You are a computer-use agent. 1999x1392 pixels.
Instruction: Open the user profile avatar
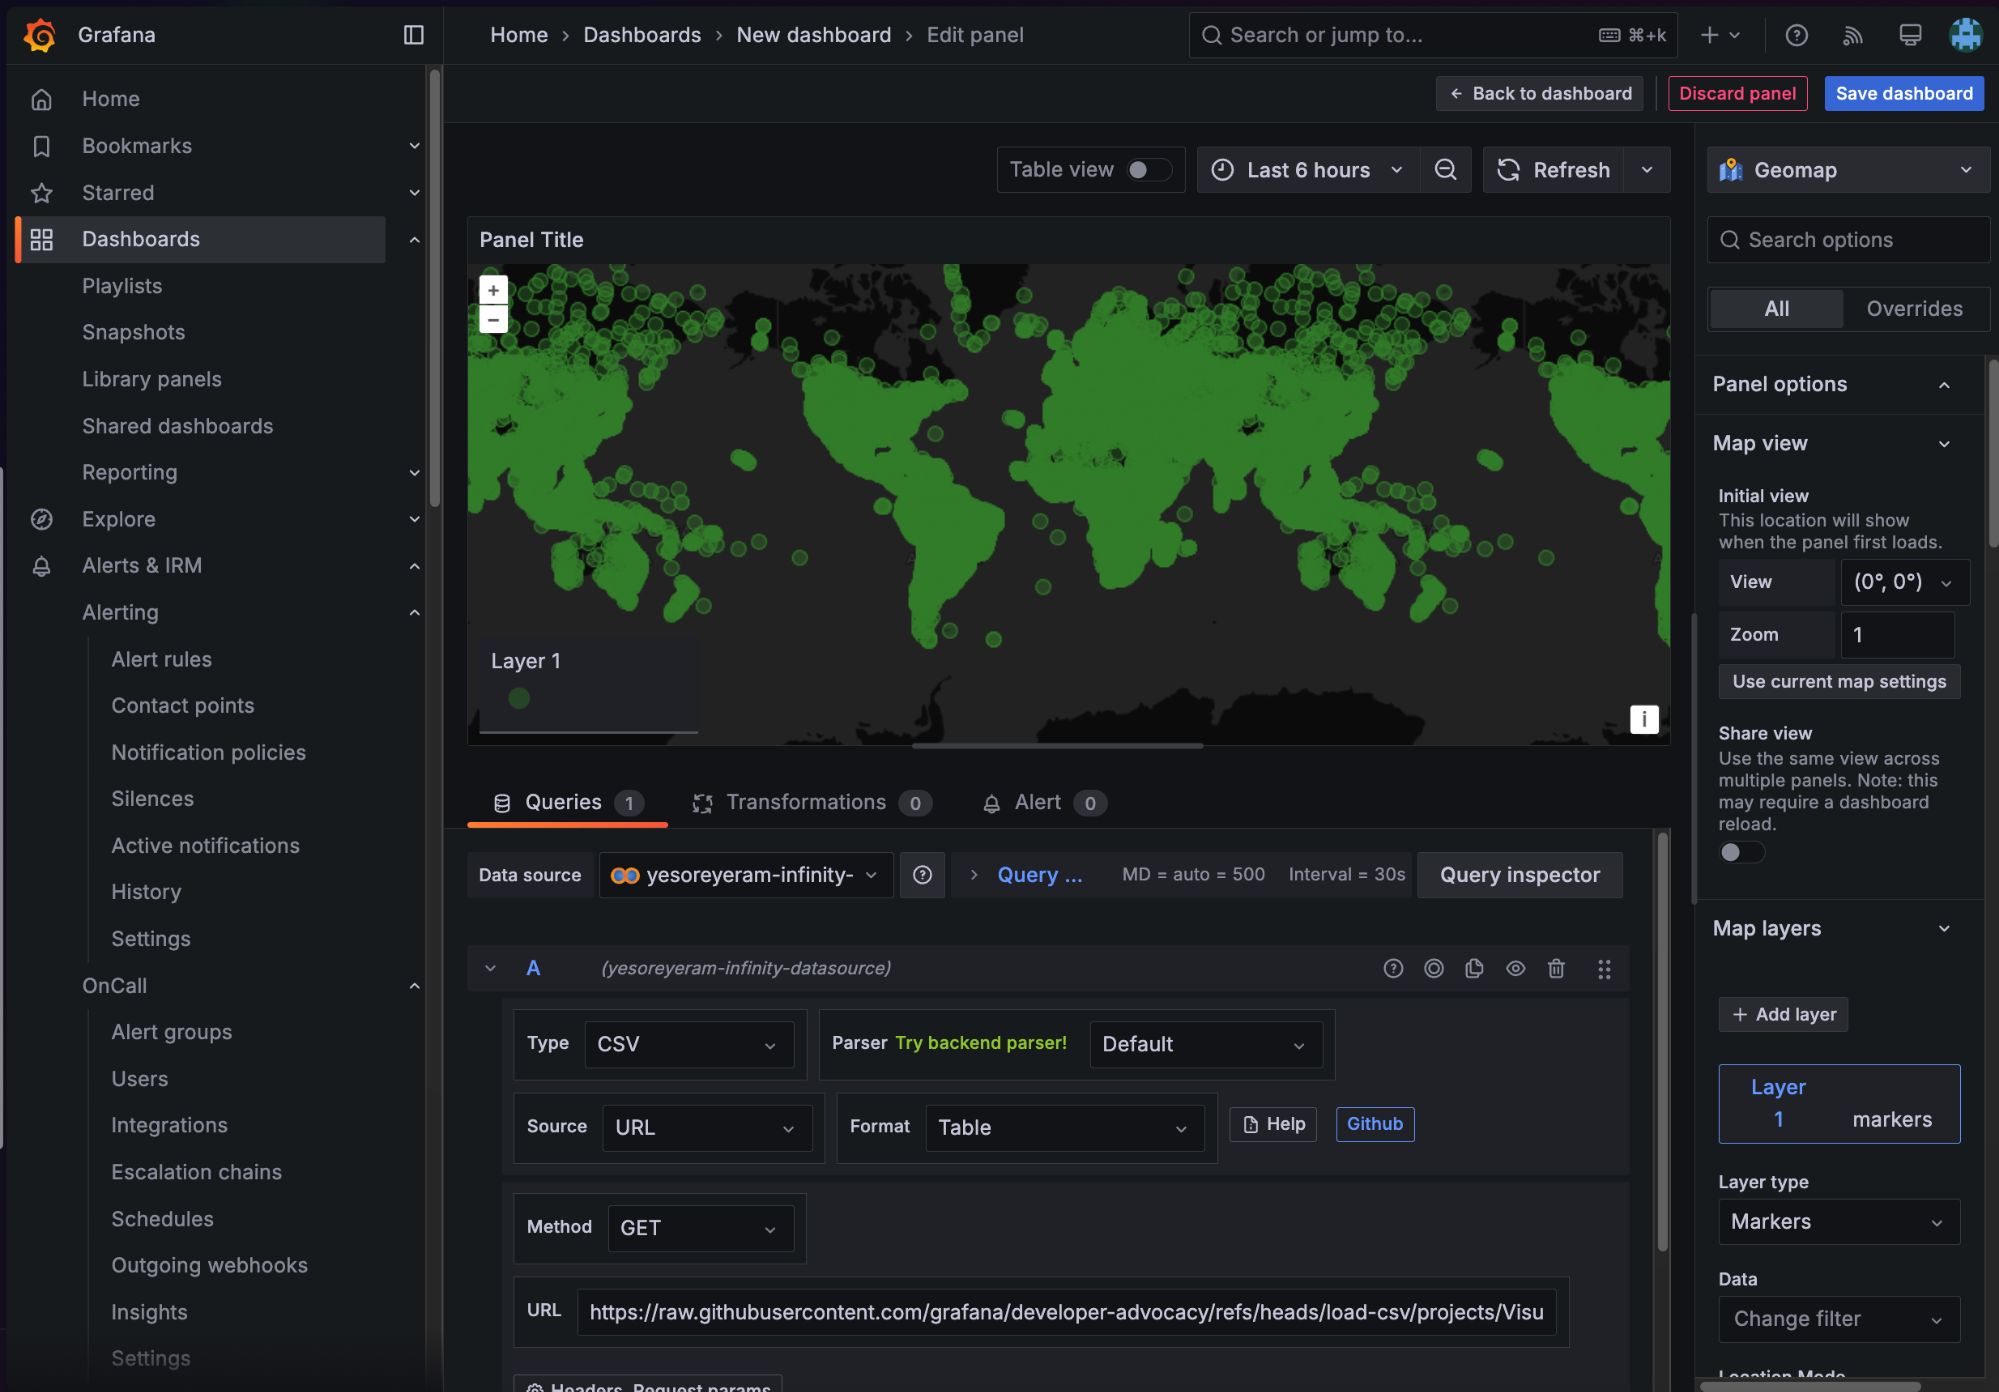click(1965, 34)
